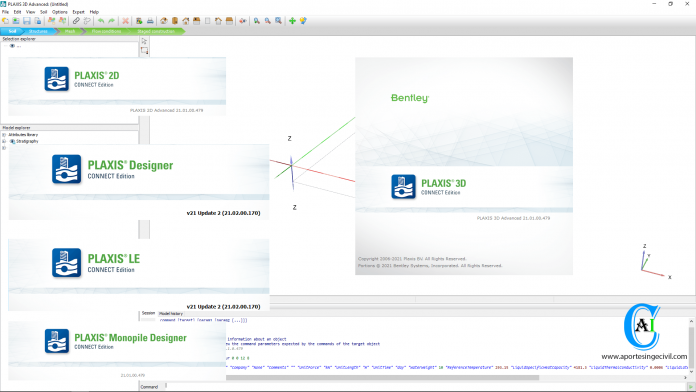The height and width of the screenshot is (392, 696).
Task: Click the printer icon in toolbar
Action: [x=150, y=21]
